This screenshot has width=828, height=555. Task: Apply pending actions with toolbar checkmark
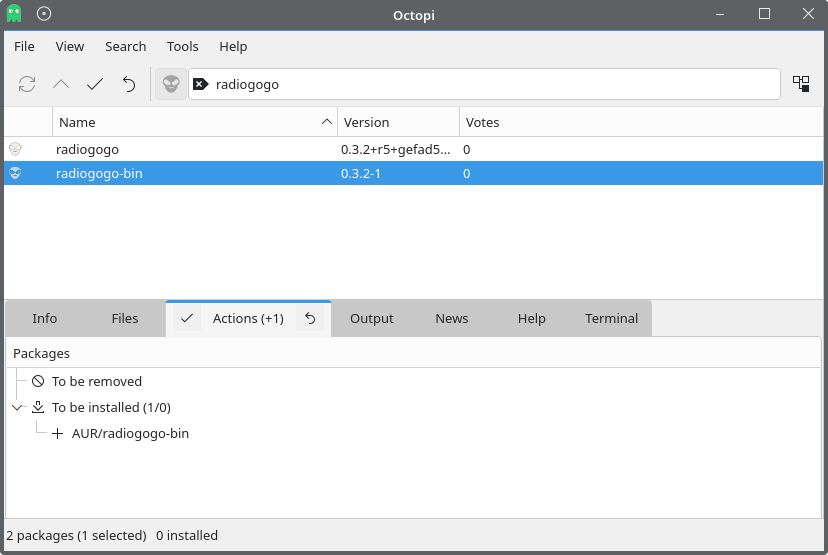[95, 84]
